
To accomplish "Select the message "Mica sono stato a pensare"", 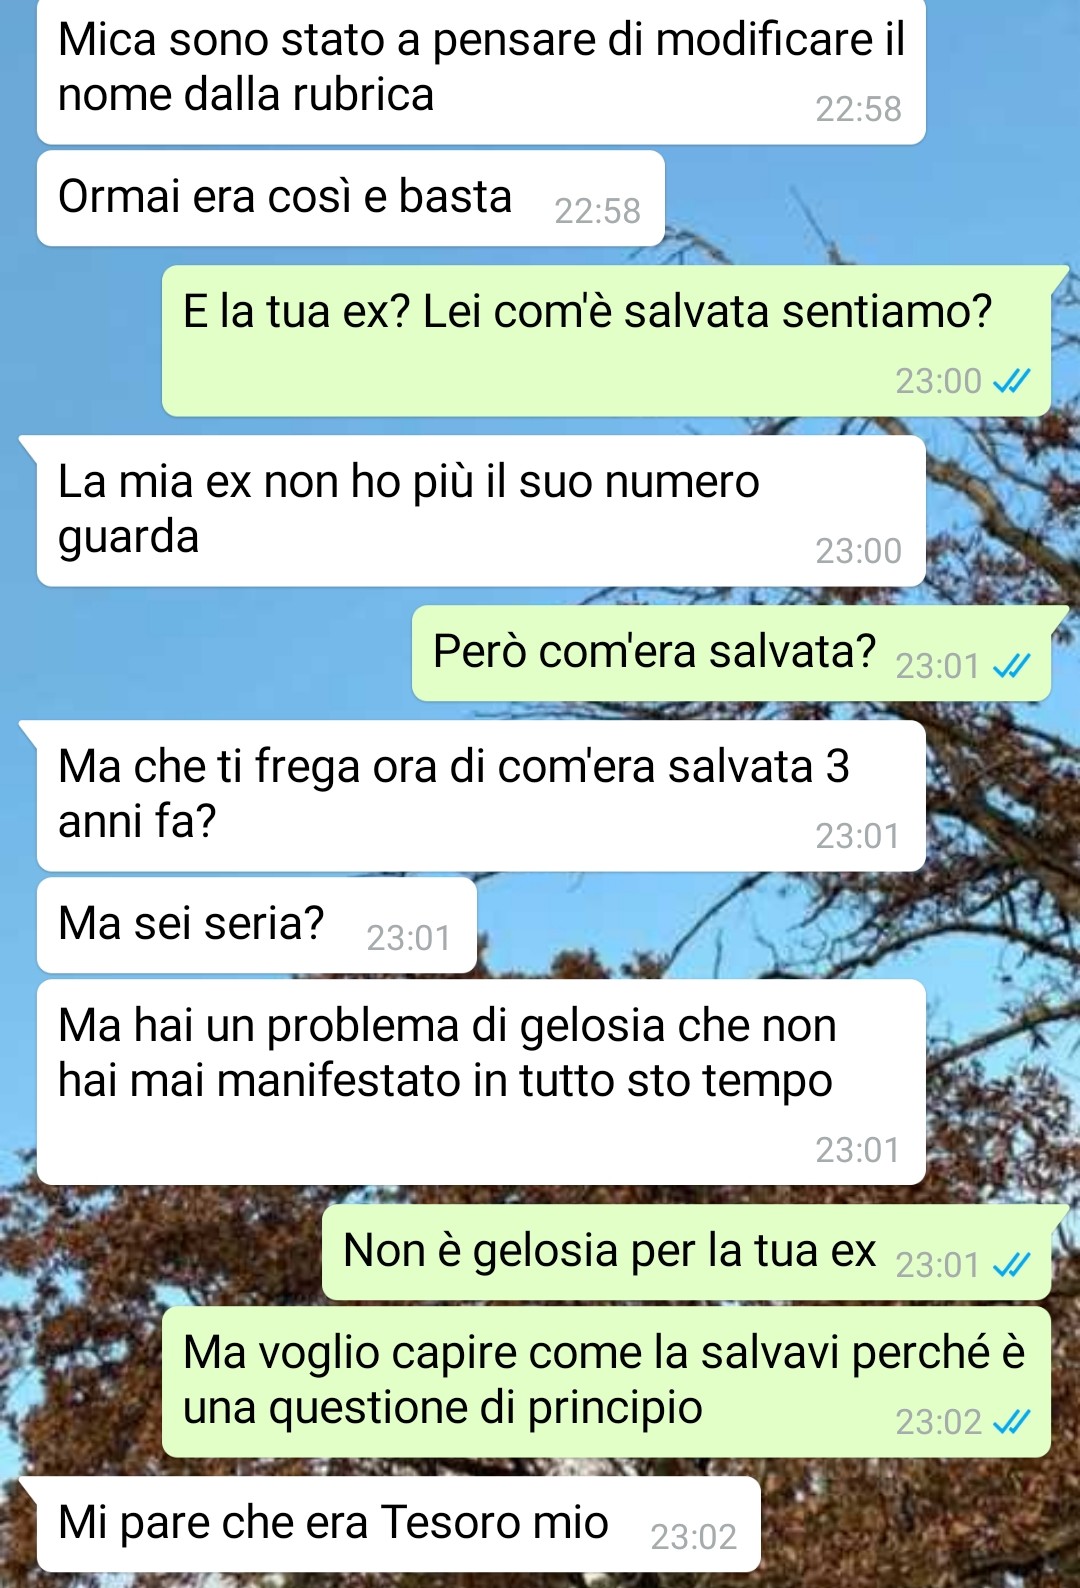I will point(481,70).
